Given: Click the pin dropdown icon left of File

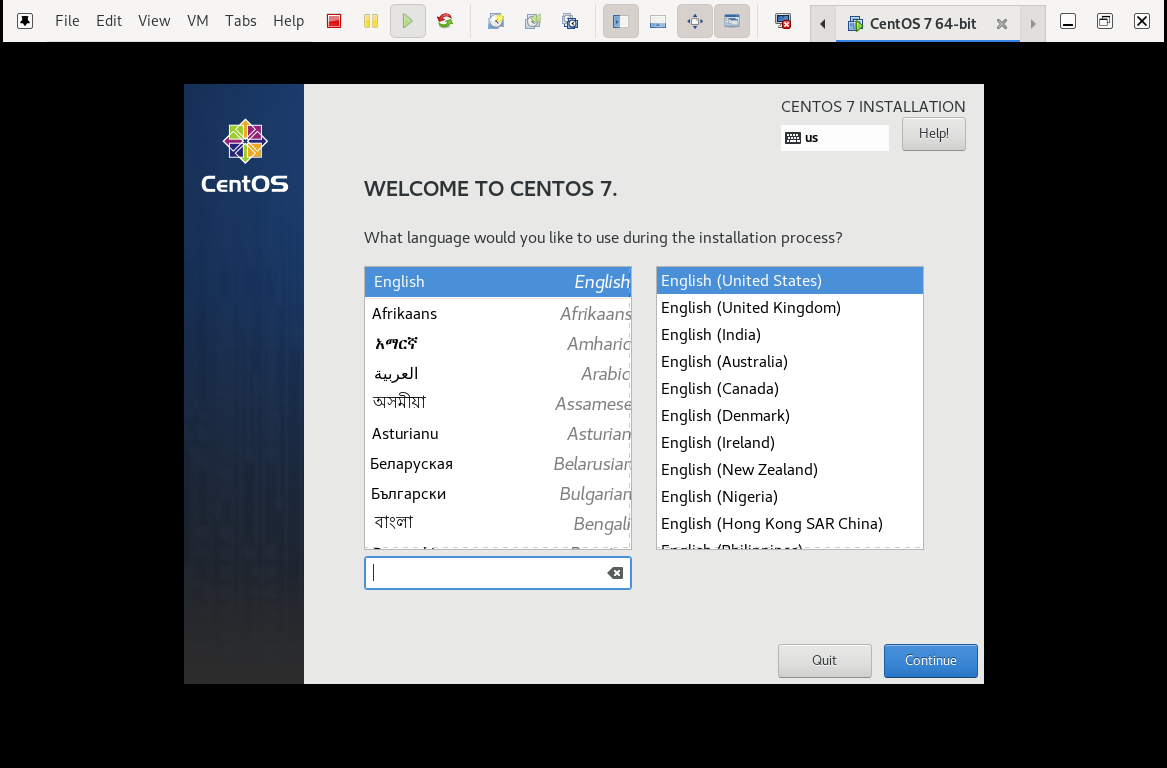Looking at the screenshot, I should 25,21.
